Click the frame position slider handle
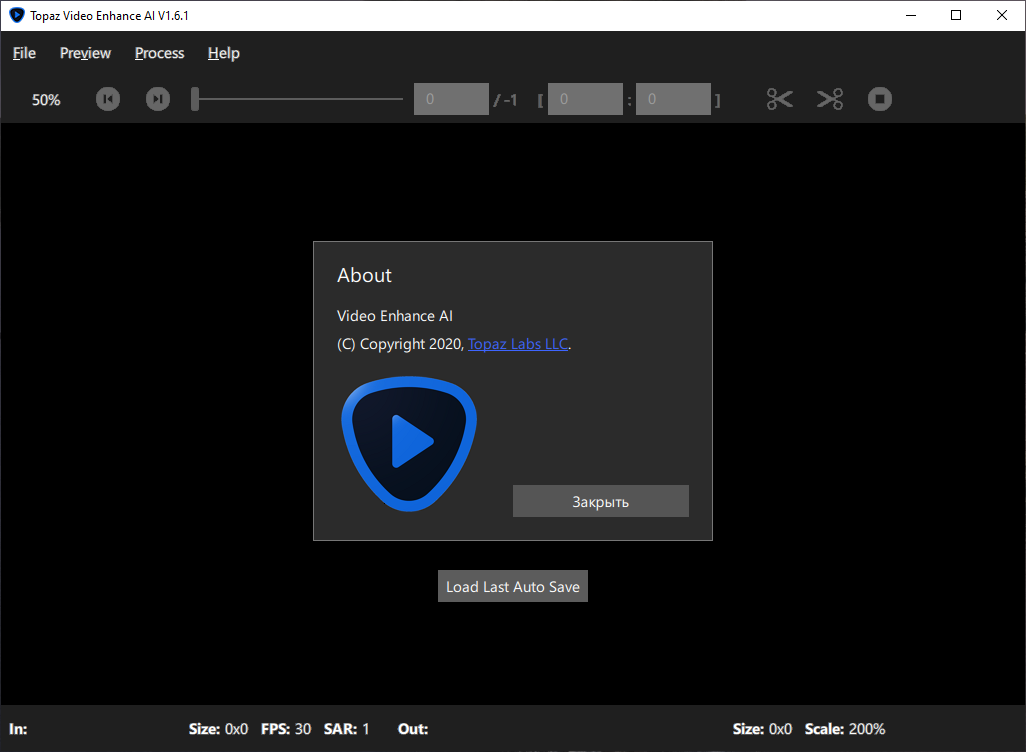Image resolution: width=1026 pixels, height=752 pixels. pos(194,99)
